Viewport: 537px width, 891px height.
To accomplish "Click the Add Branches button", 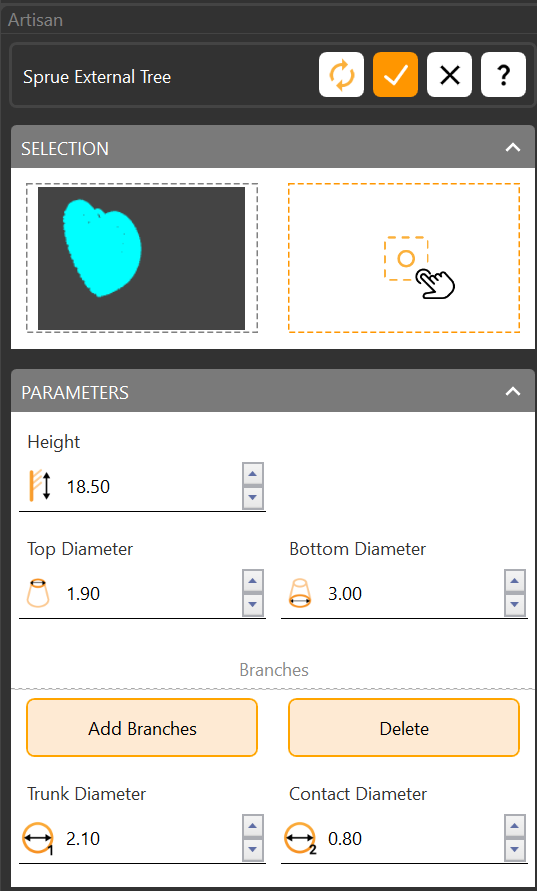I will 142,728.
